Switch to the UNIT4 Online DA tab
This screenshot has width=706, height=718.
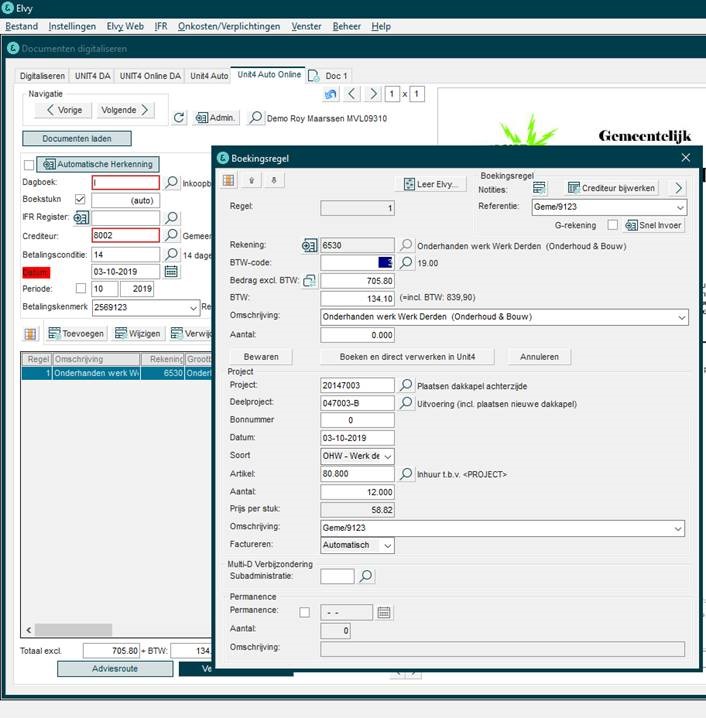[150, 75]
